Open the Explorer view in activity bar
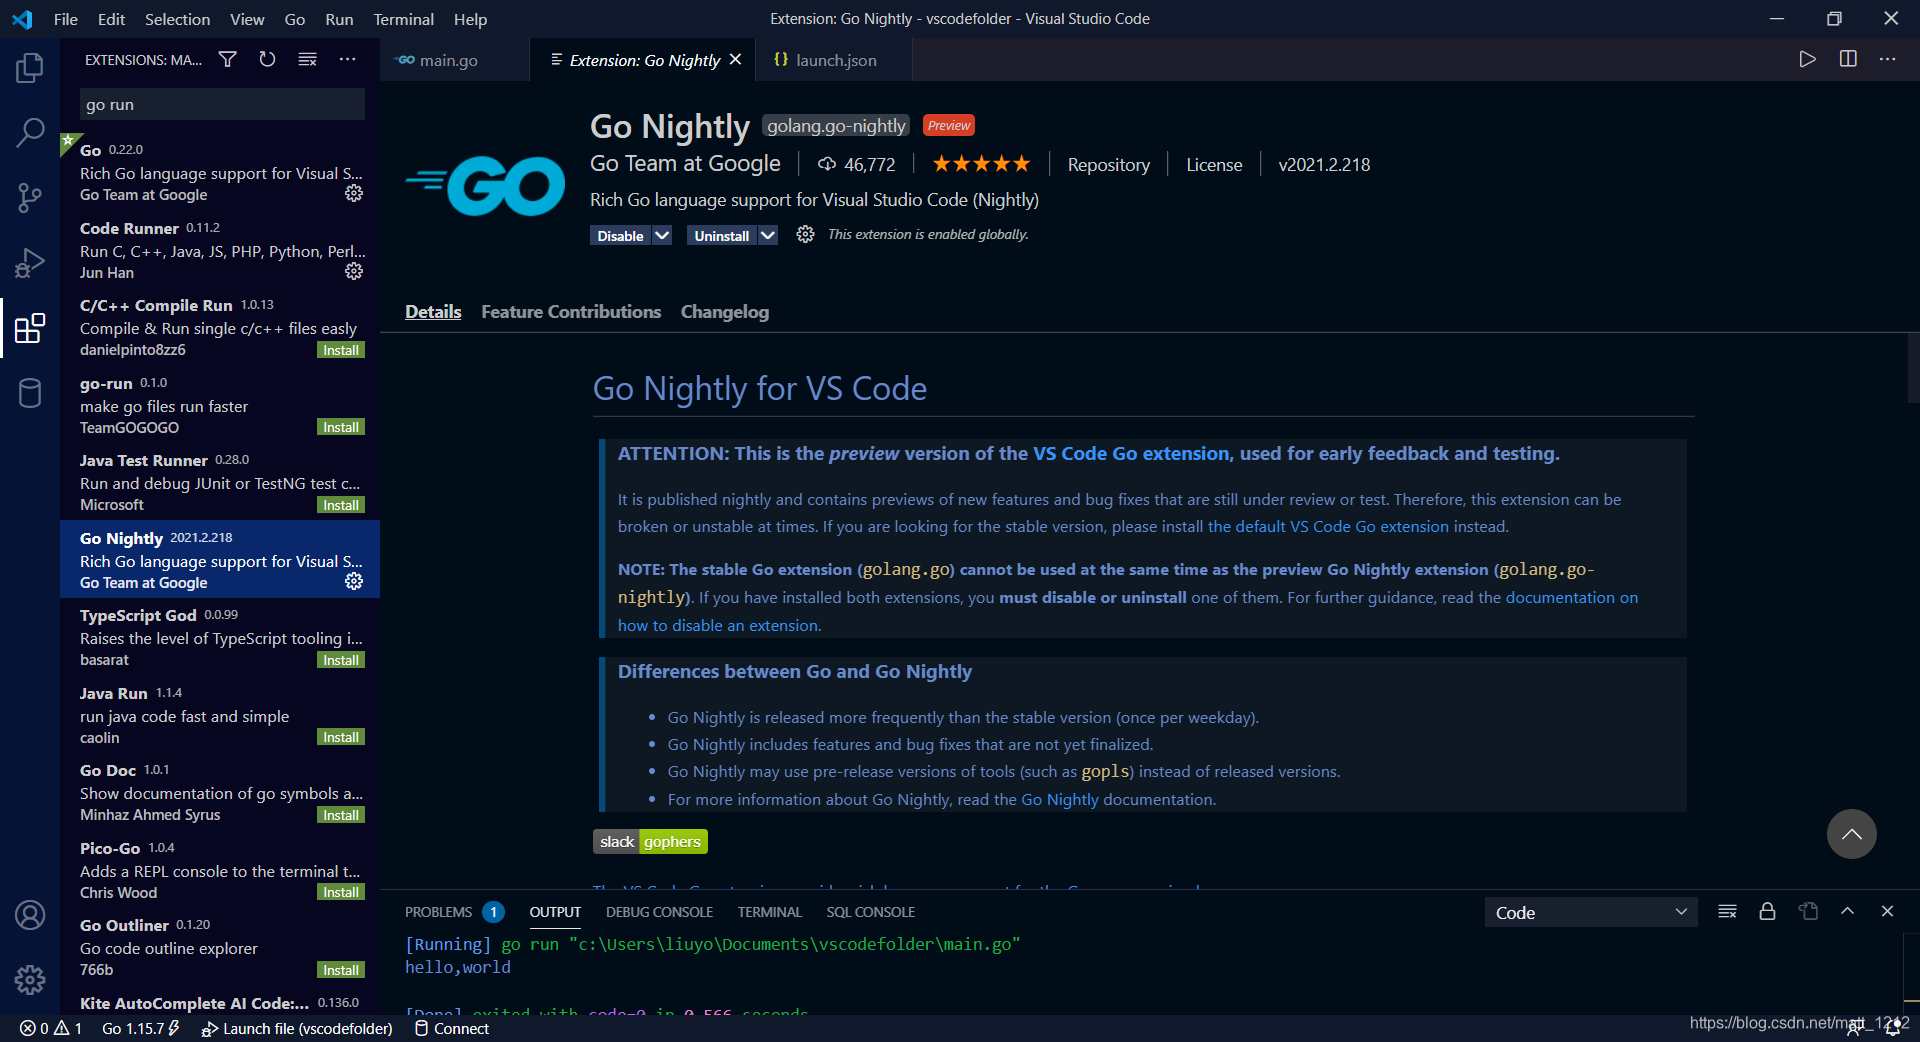This screenshot has width=1920, height=1042. click(30, 68)
